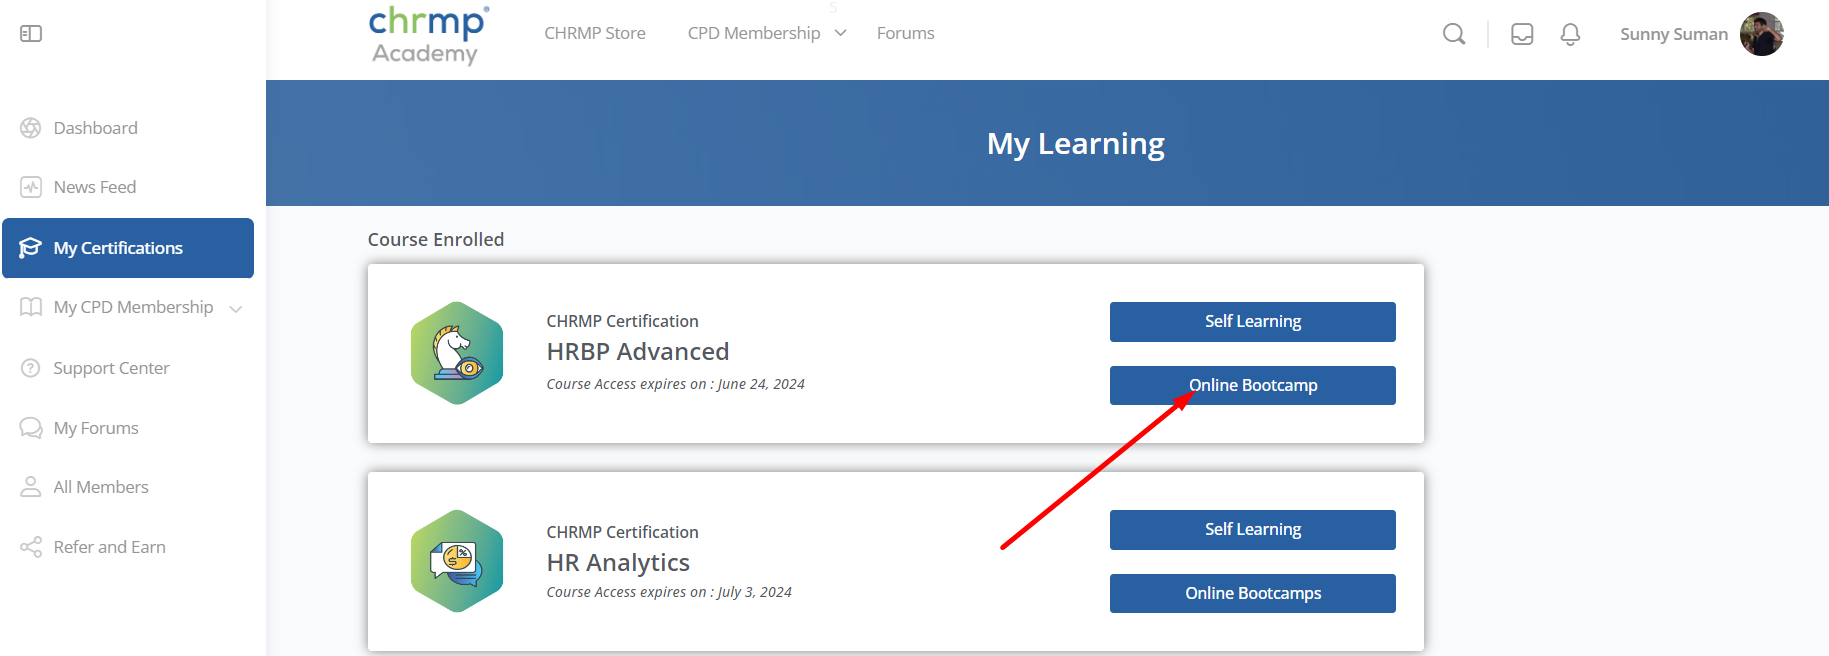Open Online Bootcamp for HRBP Advanced
Image resolution: width=1829 pixels, height=656 pixels.
[1253, 385]
